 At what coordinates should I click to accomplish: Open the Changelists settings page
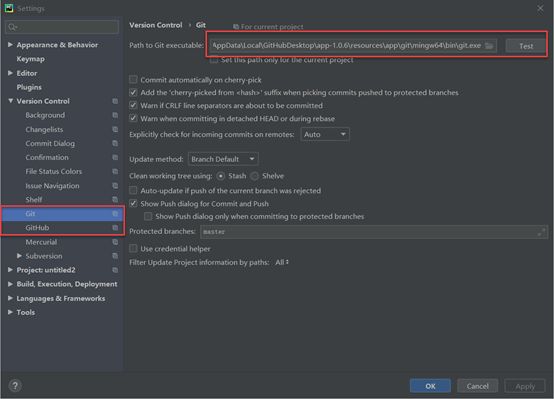(x=44, y=129)
